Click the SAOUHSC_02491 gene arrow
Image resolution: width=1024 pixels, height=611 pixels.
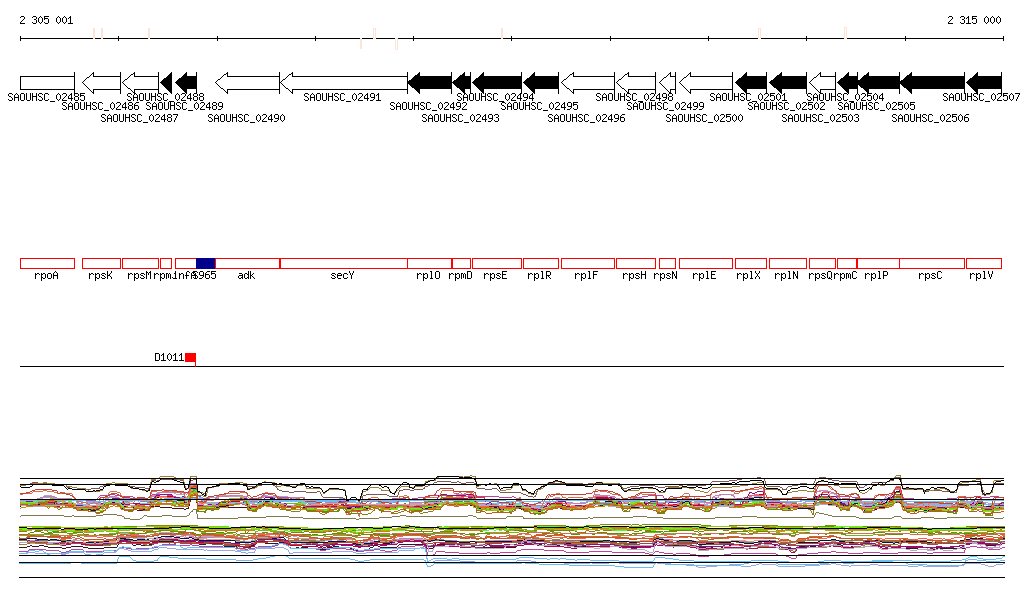coord(343,81)
